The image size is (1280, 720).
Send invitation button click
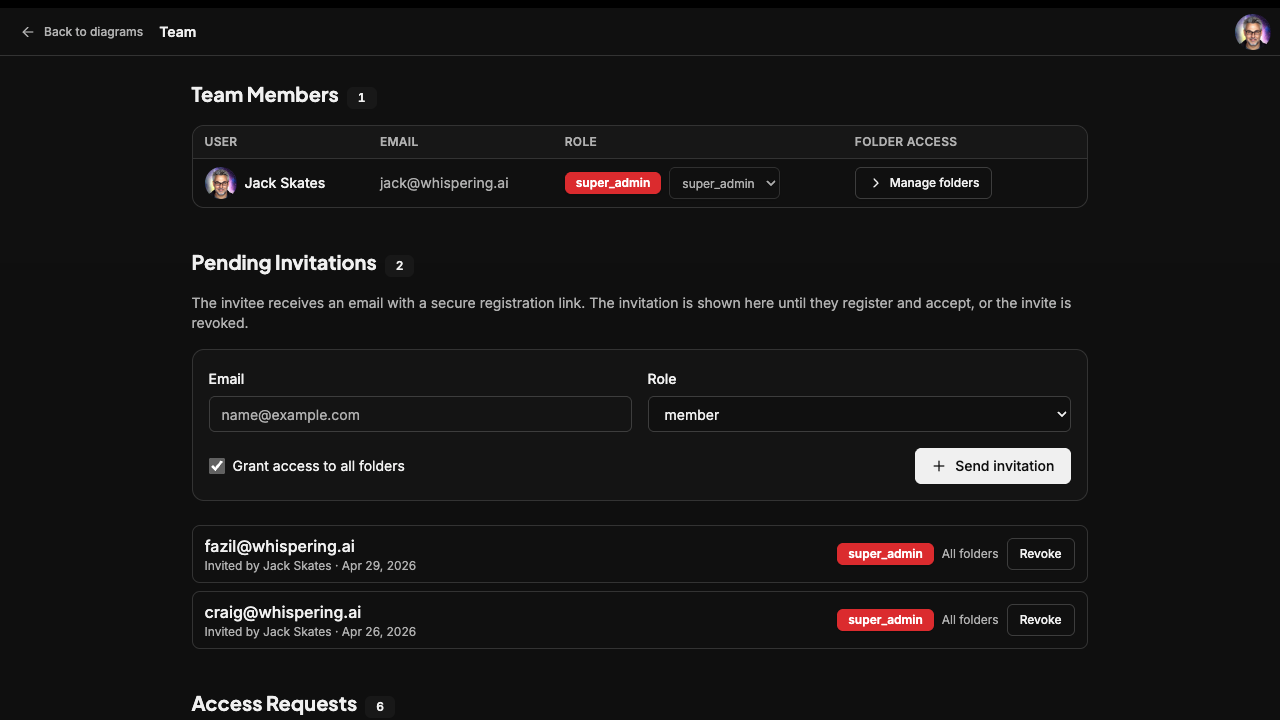tap(993, 466)
